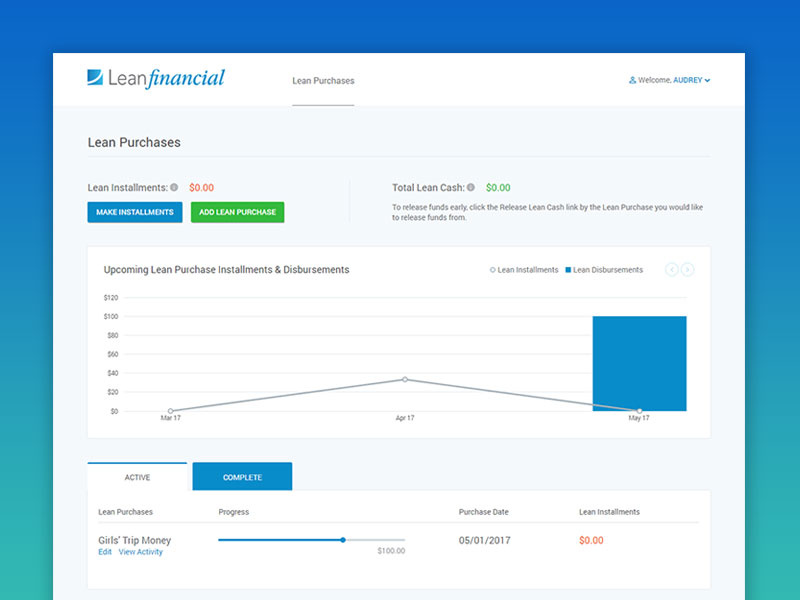800x600 pixels.
Task: Click the user profile icon beside Welcome
Action: click(x=632, y=80)
